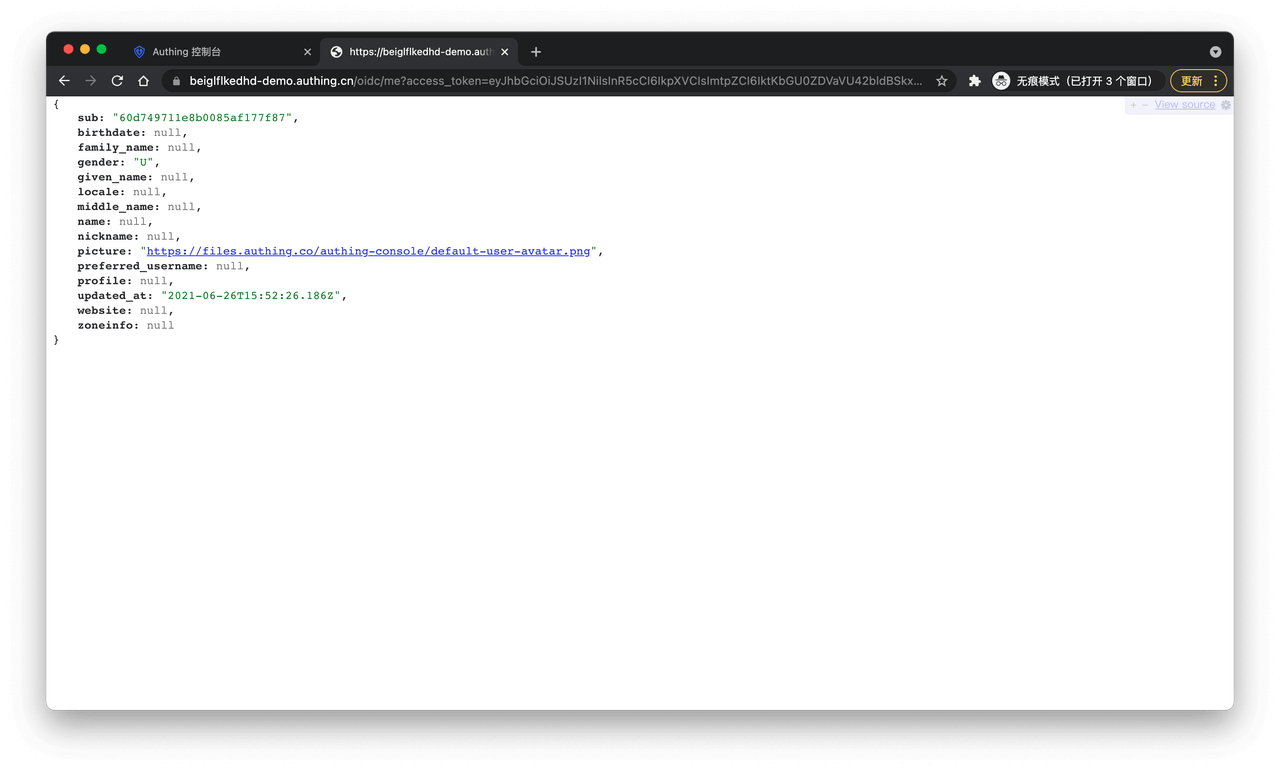This screenshot has height=771, width=1280.
Task: Open the JSON viewer settings gear
Action: 1226,105
